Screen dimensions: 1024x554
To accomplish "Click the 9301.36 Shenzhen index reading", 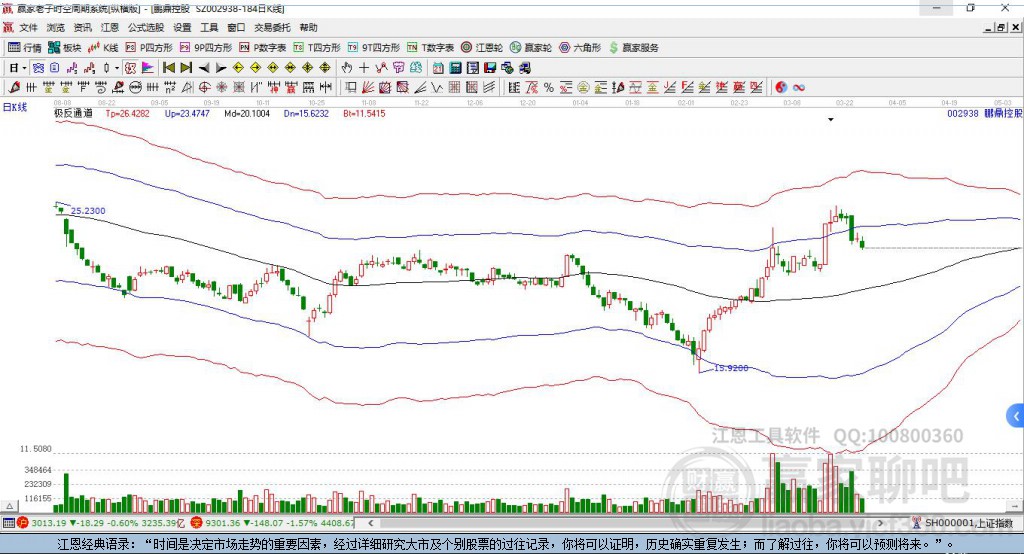I will tap(223, 523).
